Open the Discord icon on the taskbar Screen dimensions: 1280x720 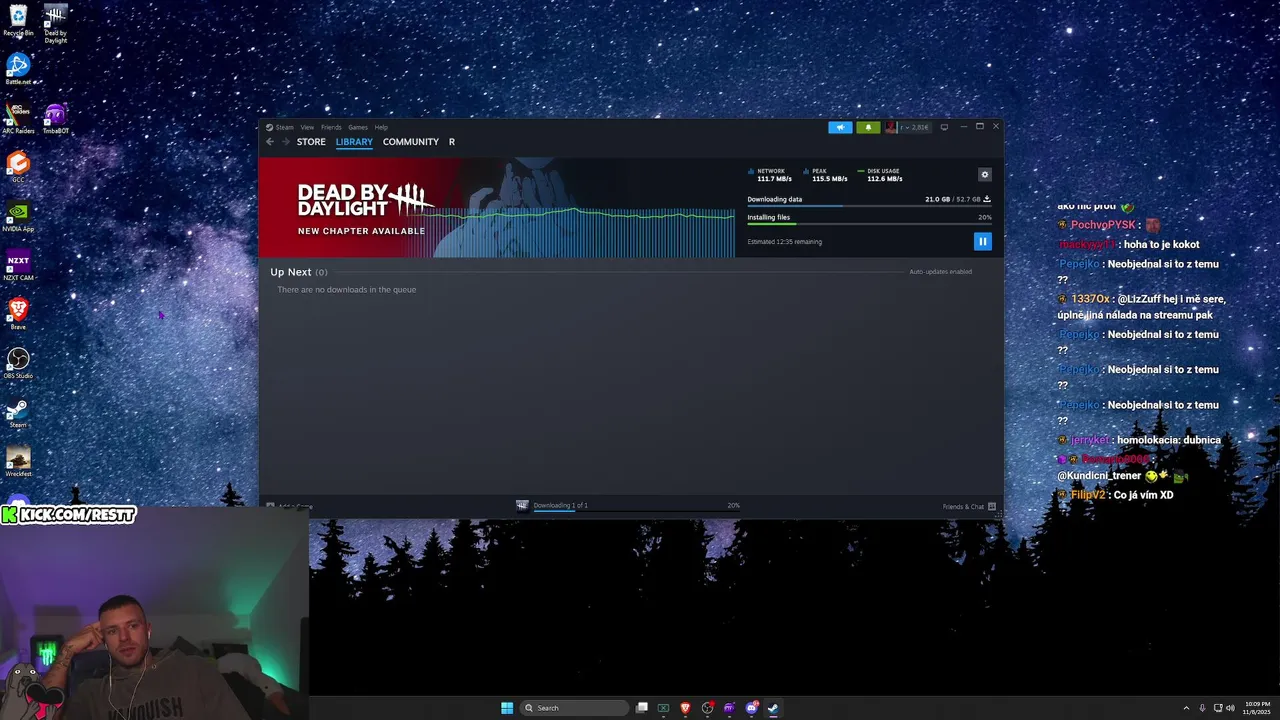[x=751, y=708]
